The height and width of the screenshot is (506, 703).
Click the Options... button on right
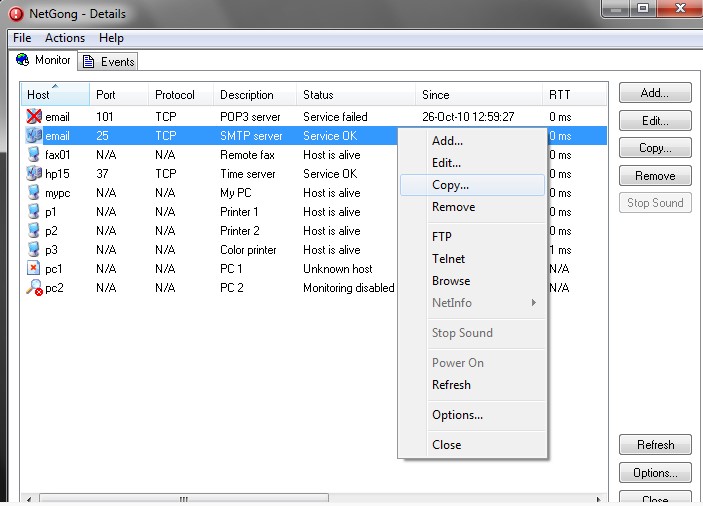pyautogui.click(x=655, y=473)
